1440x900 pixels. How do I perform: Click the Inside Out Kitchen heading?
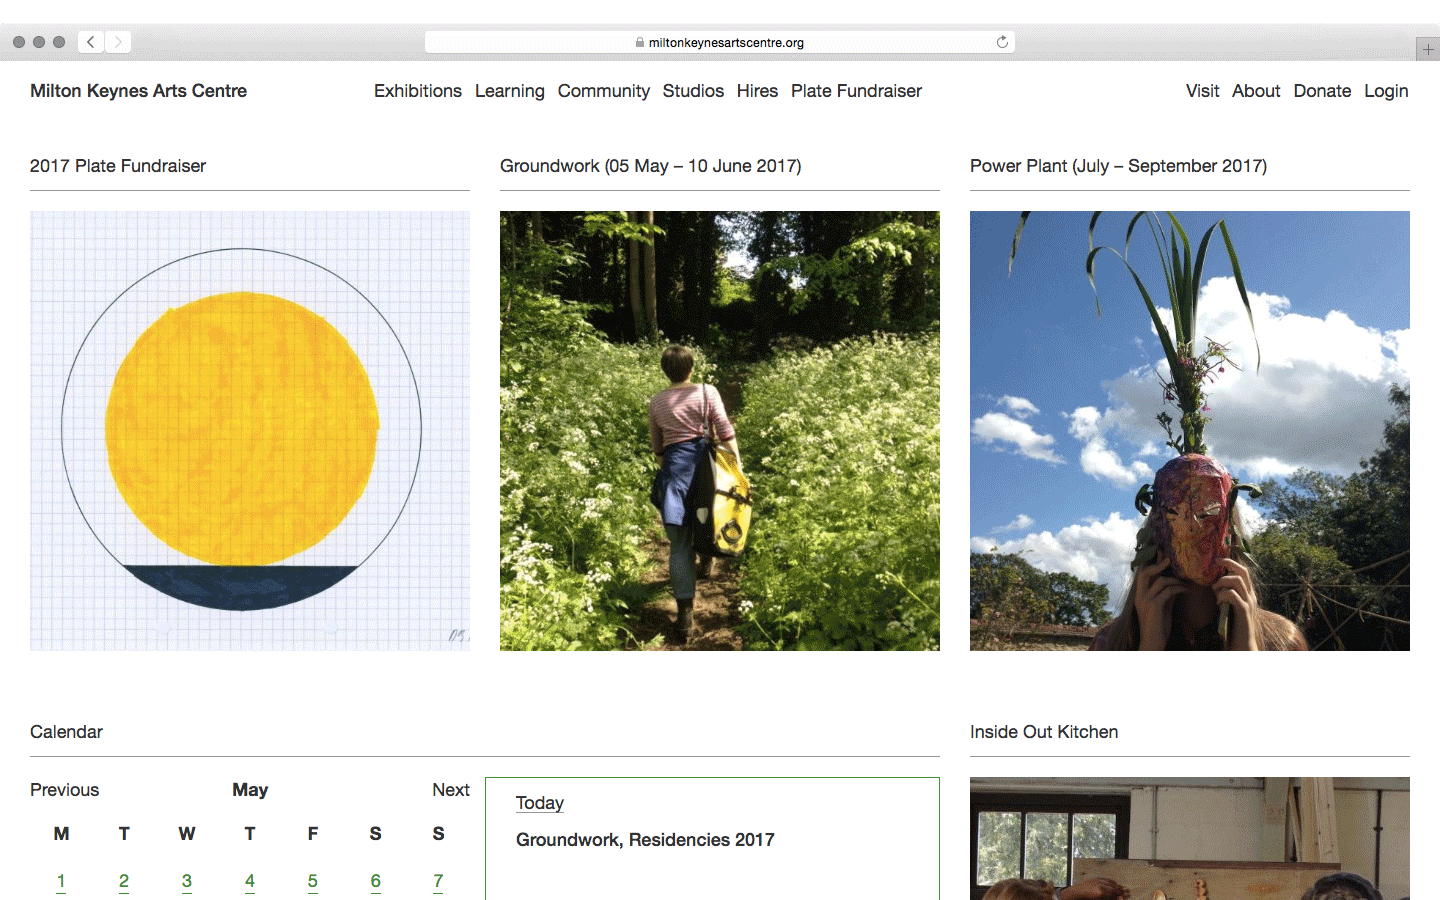(x=1044, y=732)
